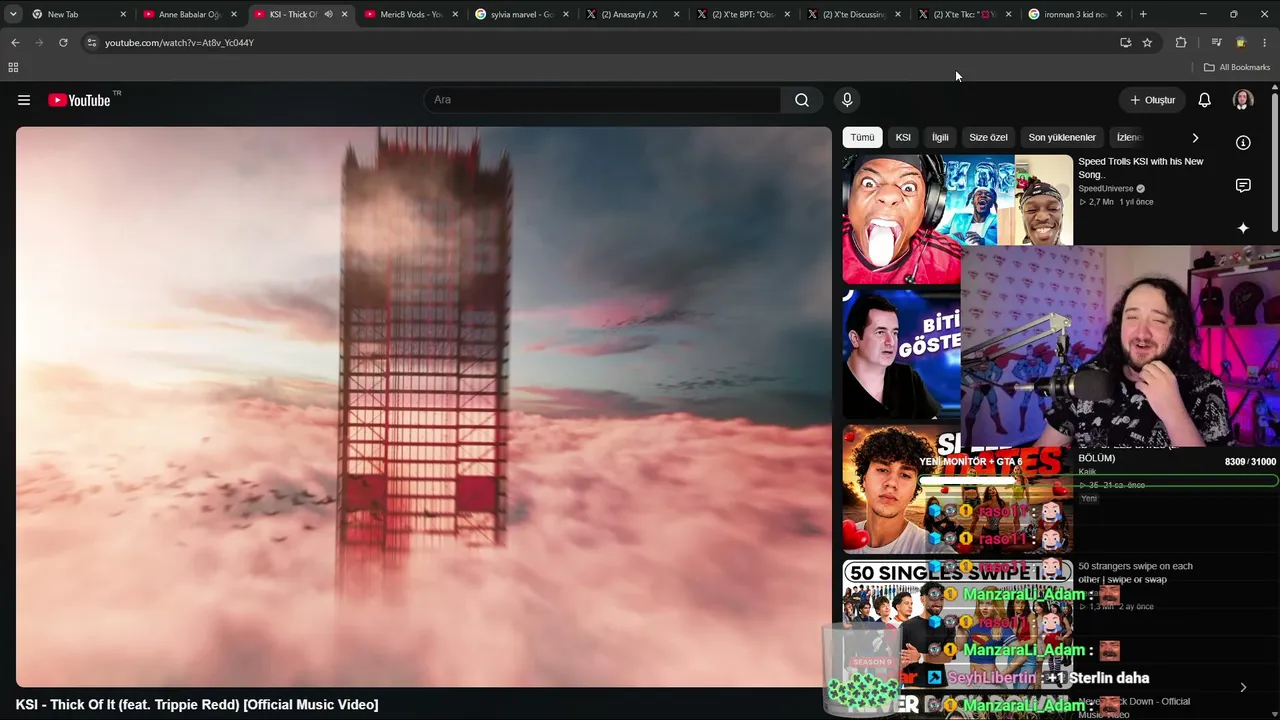Click the KSI Thick Of It video title

197,705
